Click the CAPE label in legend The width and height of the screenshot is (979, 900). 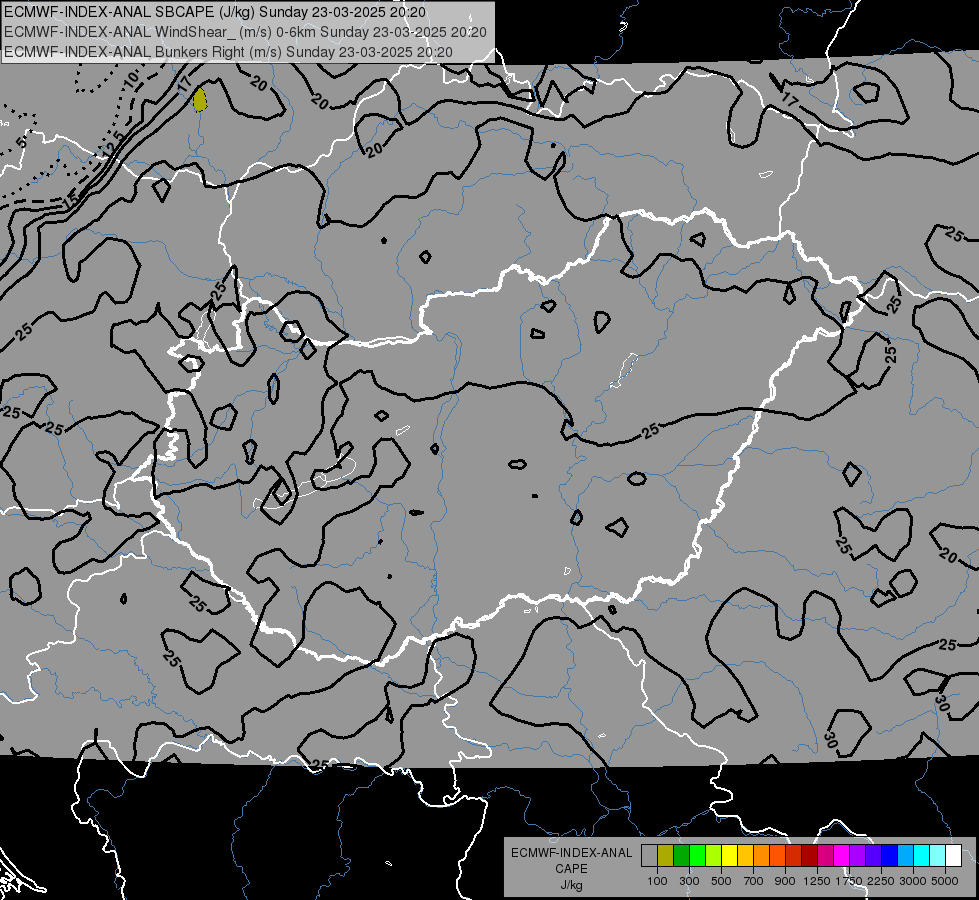point(571,869)
